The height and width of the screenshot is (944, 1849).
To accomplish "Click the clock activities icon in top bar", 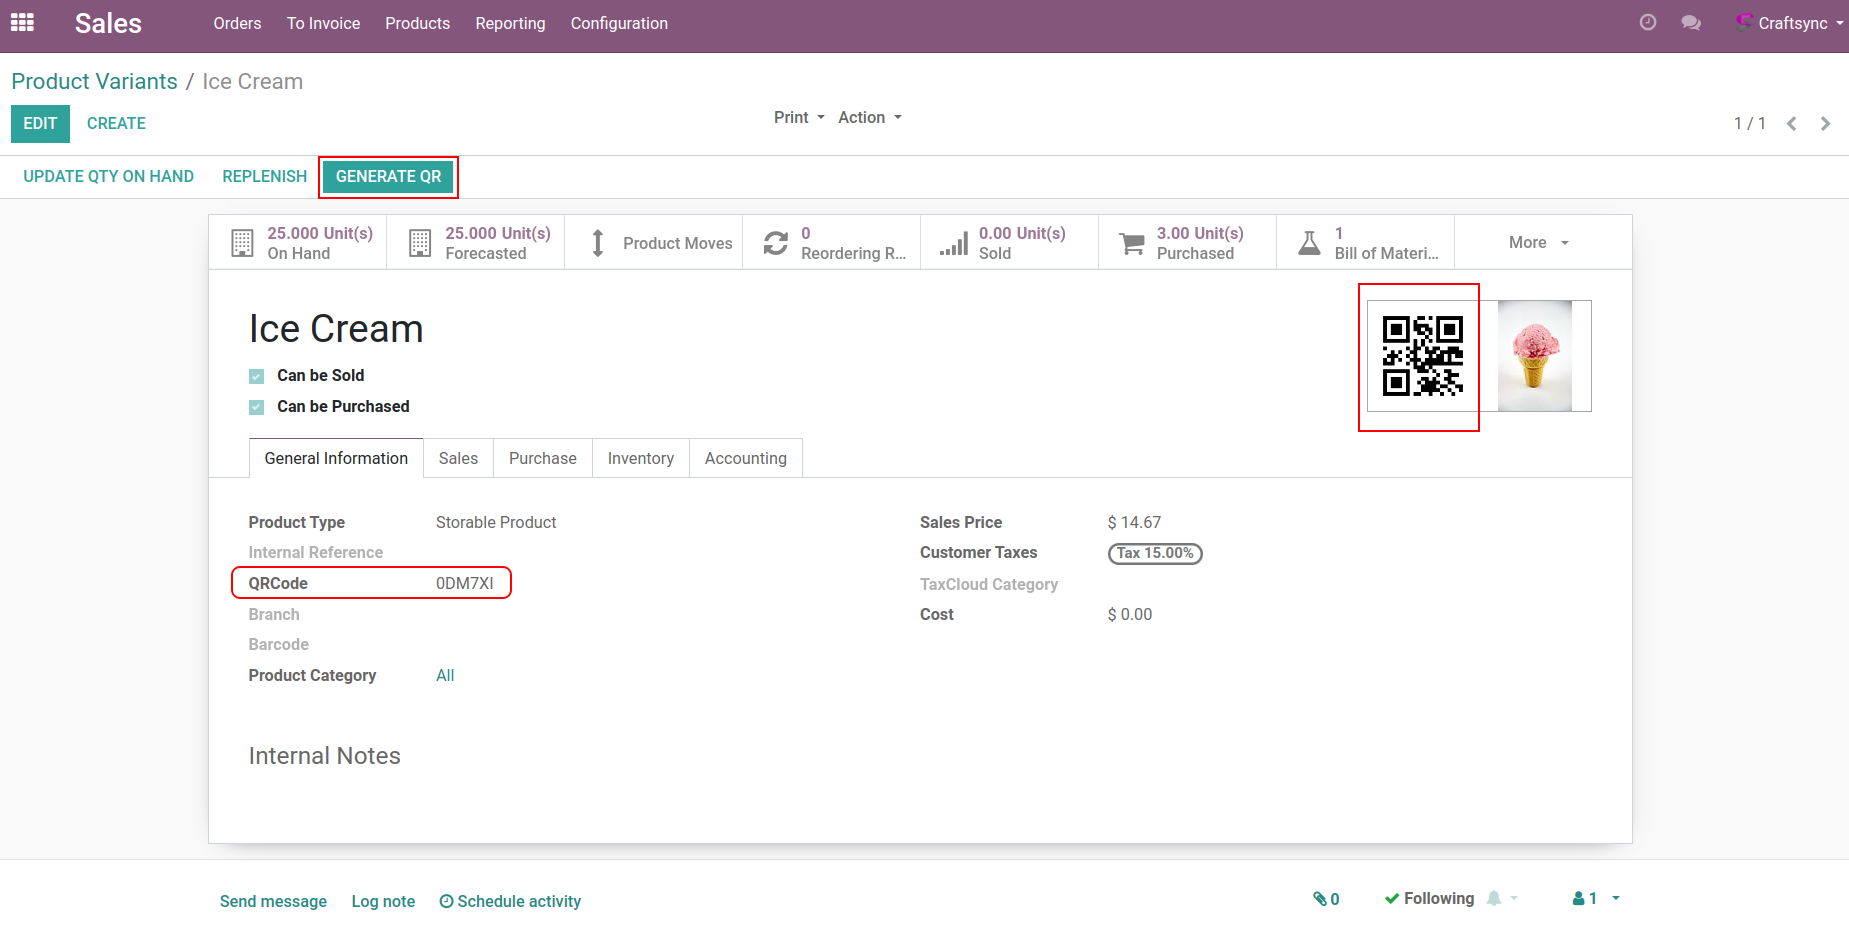I will pos(1648,23).
